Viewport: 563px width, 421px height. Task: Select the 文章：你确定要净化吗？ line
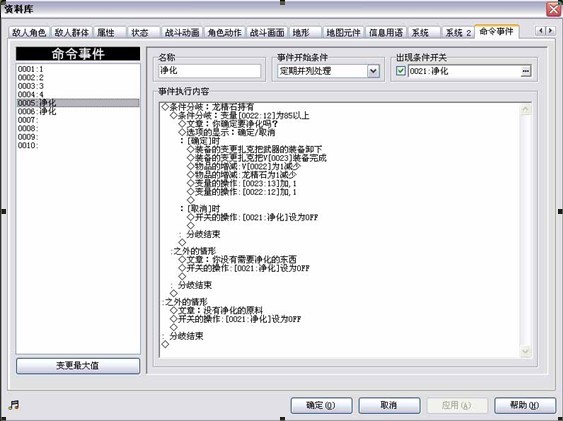tap(228, 124)
